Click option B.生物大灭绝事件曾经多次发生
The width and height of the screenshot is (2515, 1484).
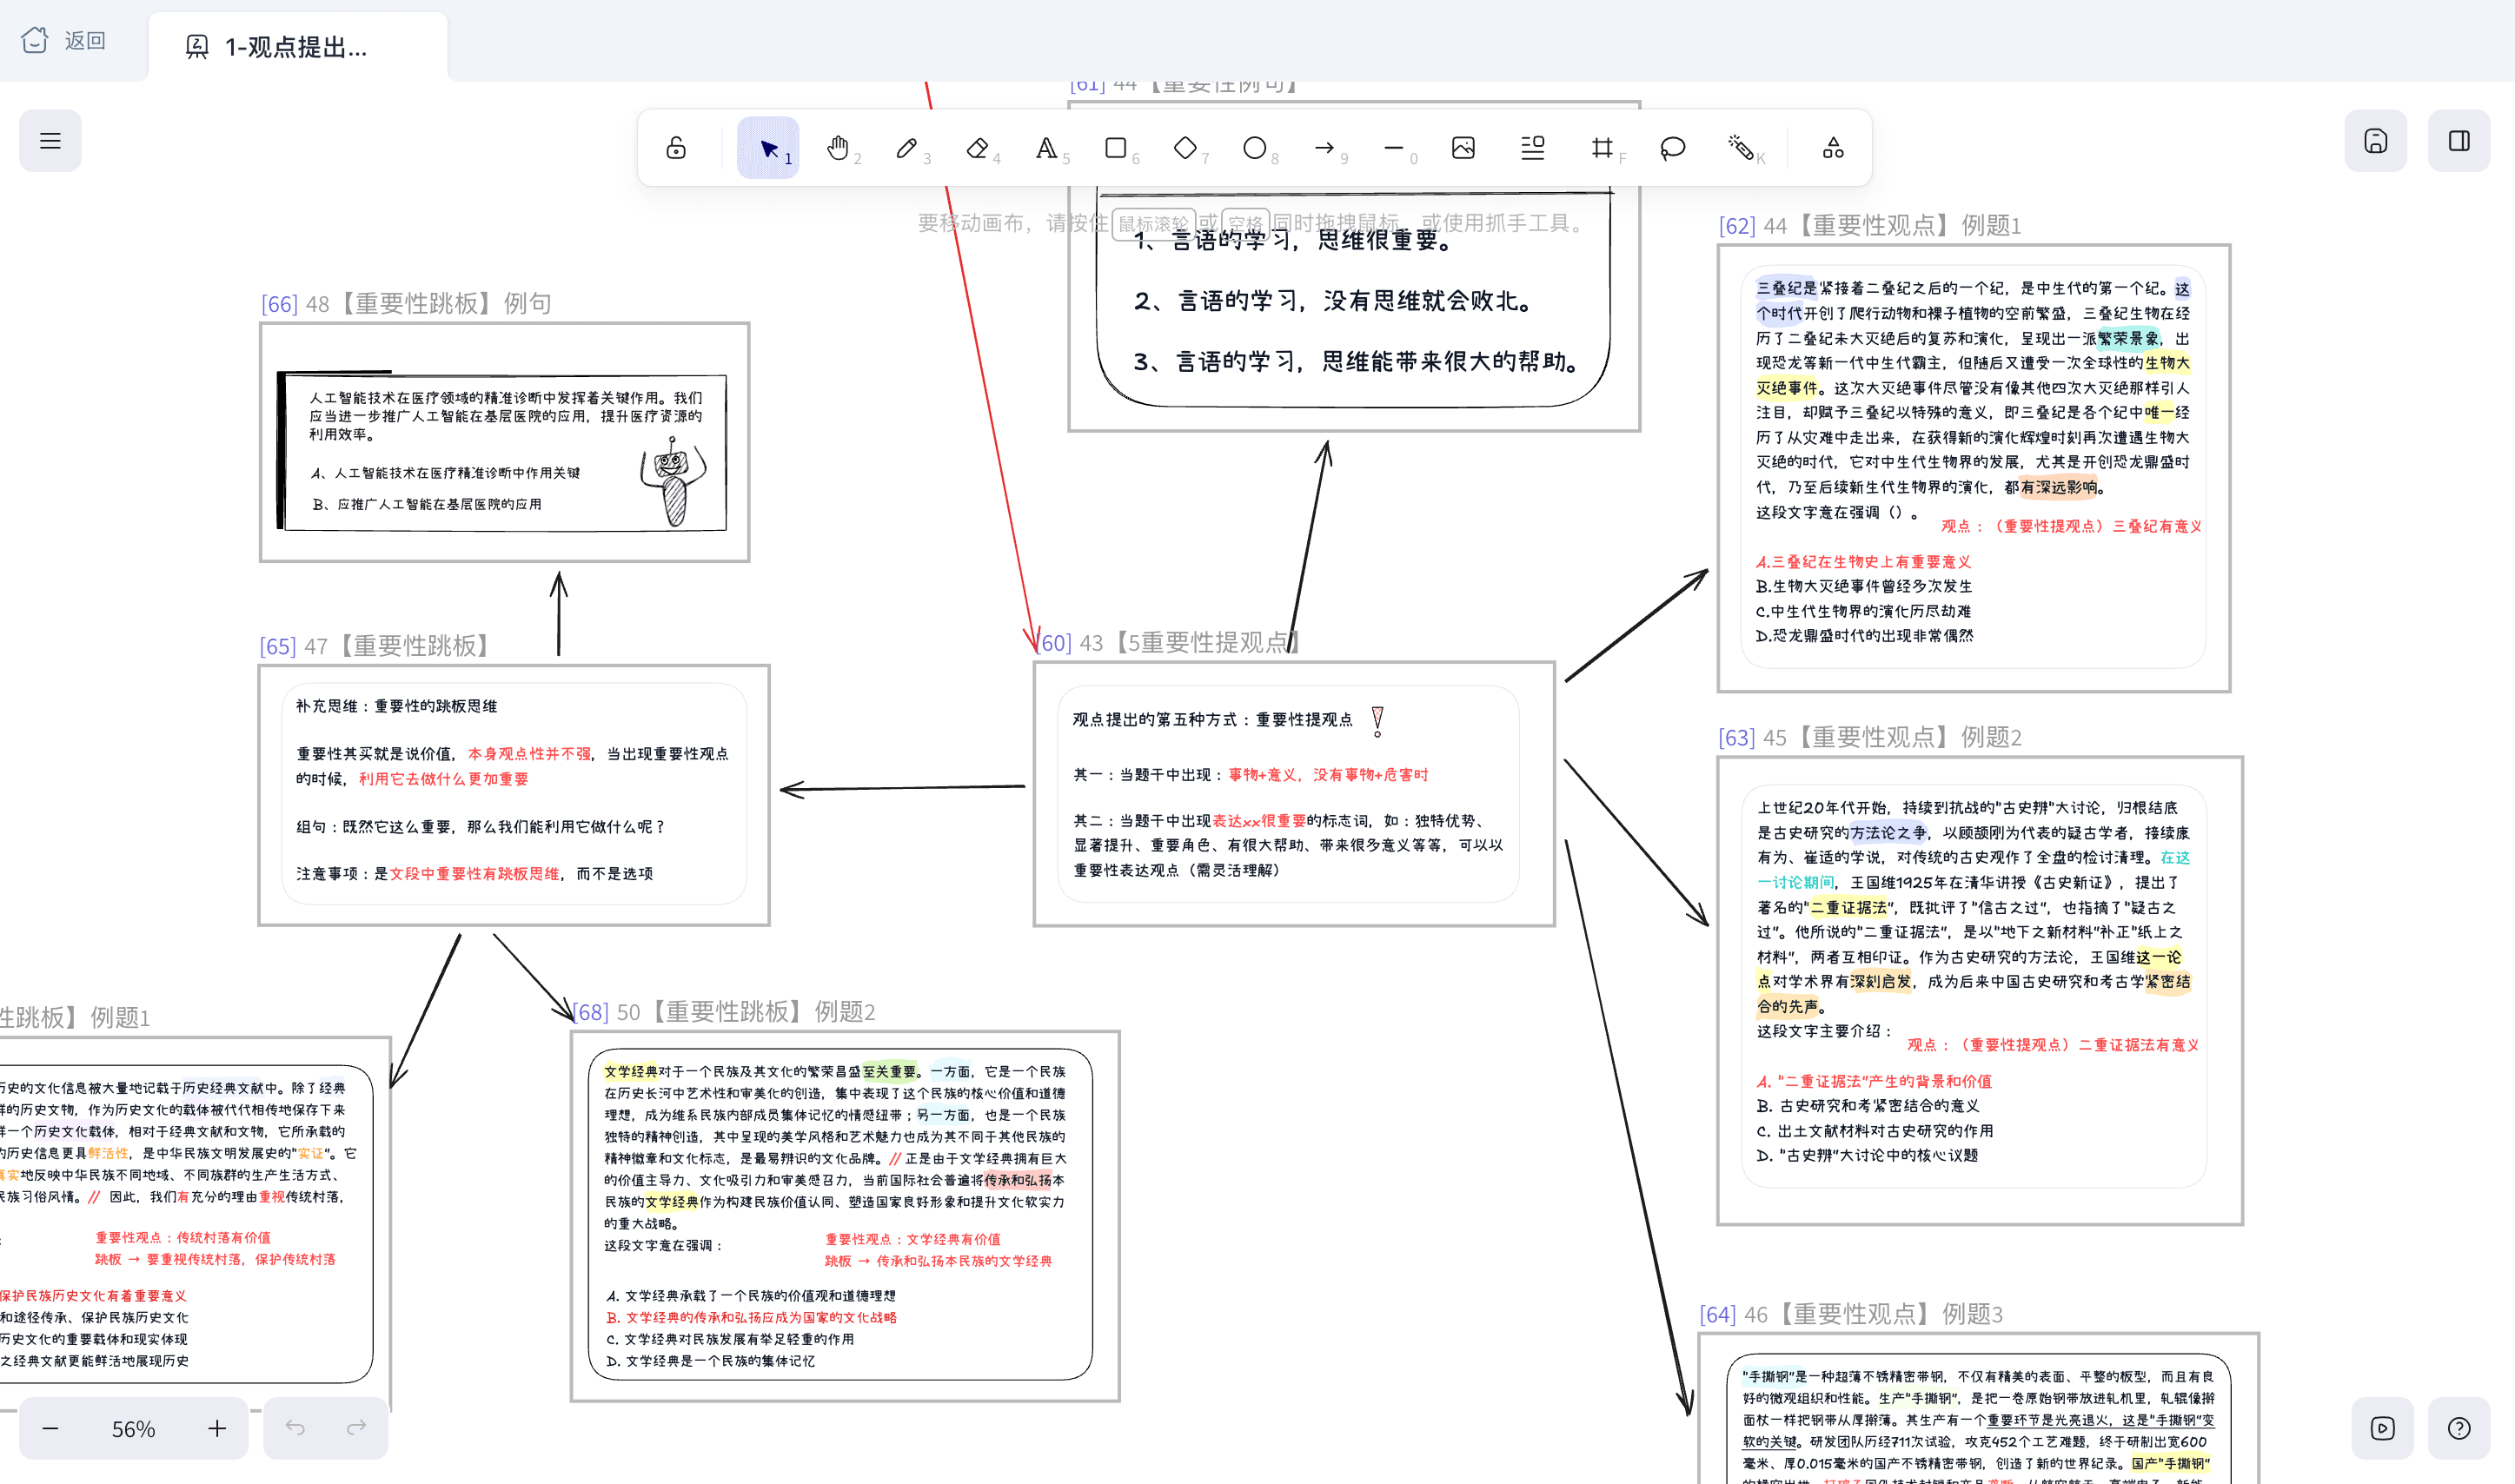1864,586
